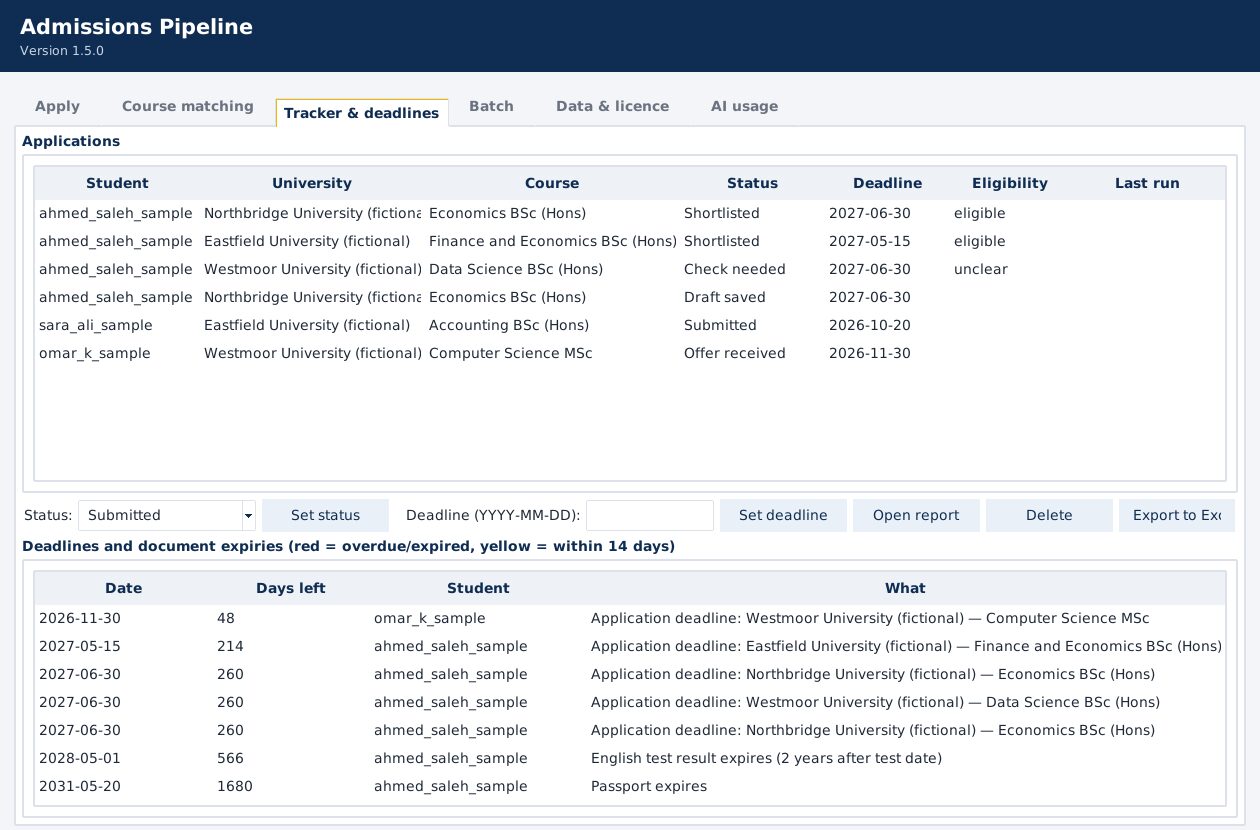Select the 48 days left deadline row
The width and height of the screenshot is (1260, 830).
click(630, 618)
